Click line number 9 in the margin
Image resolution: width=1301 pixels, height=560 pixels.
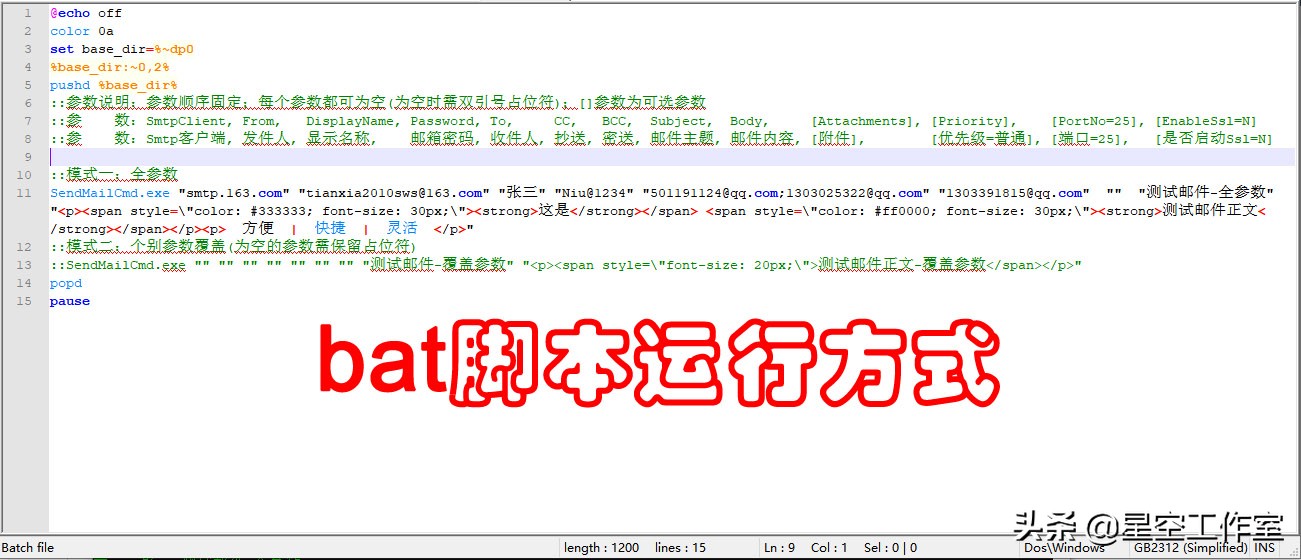(28, 157)
